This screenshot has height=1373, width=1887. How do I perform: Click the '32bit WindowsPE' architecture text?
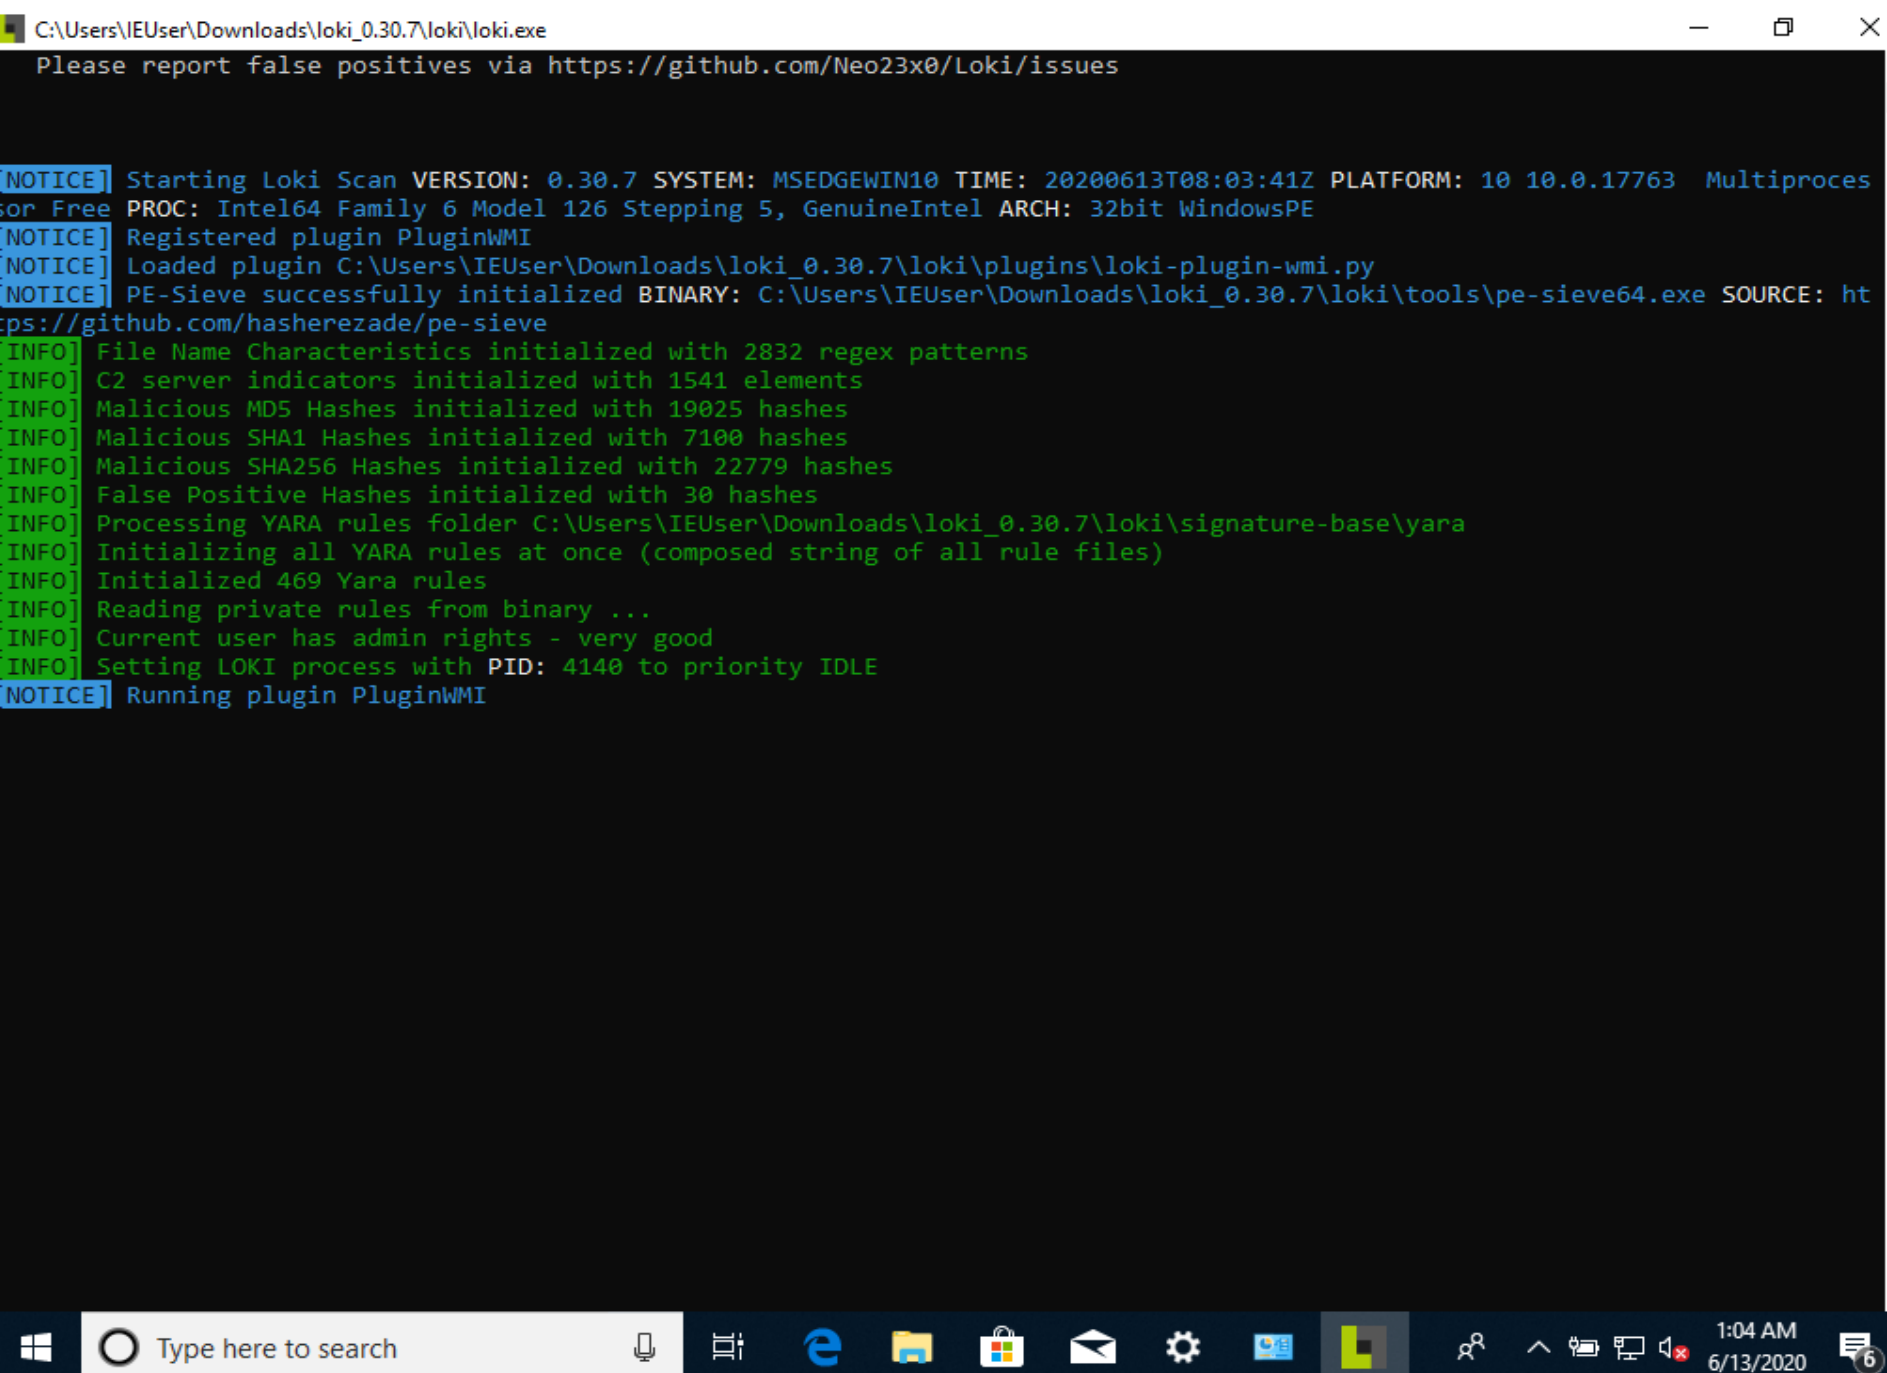click(x=1201, y=209)
